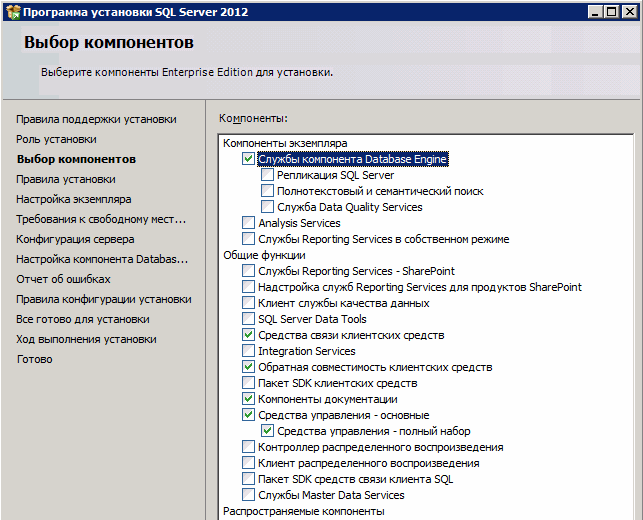Check SQL Server Data Tools checkbox
The width and height of the screenshot is (643, 520).
click(248, 319)
